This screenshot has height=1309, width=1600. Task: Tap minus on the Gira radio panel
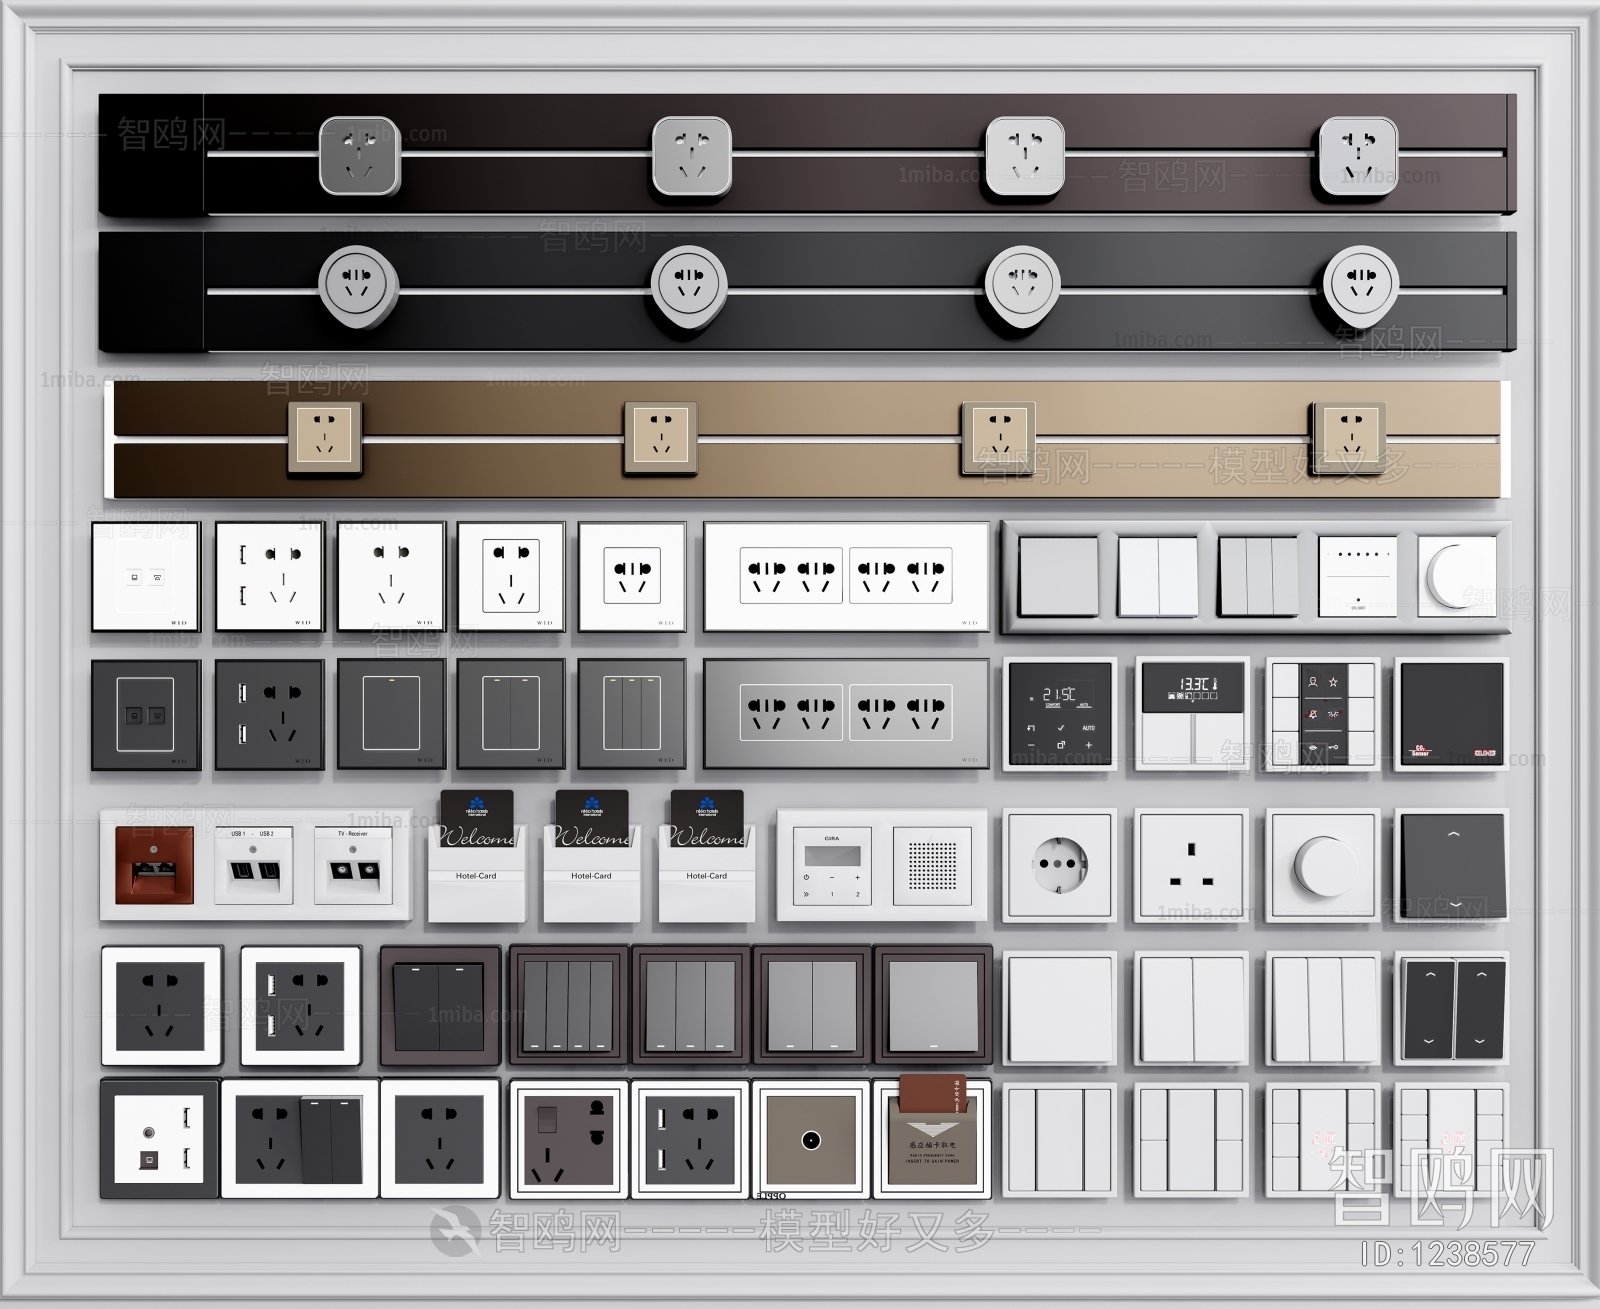[x=832, y=878]
